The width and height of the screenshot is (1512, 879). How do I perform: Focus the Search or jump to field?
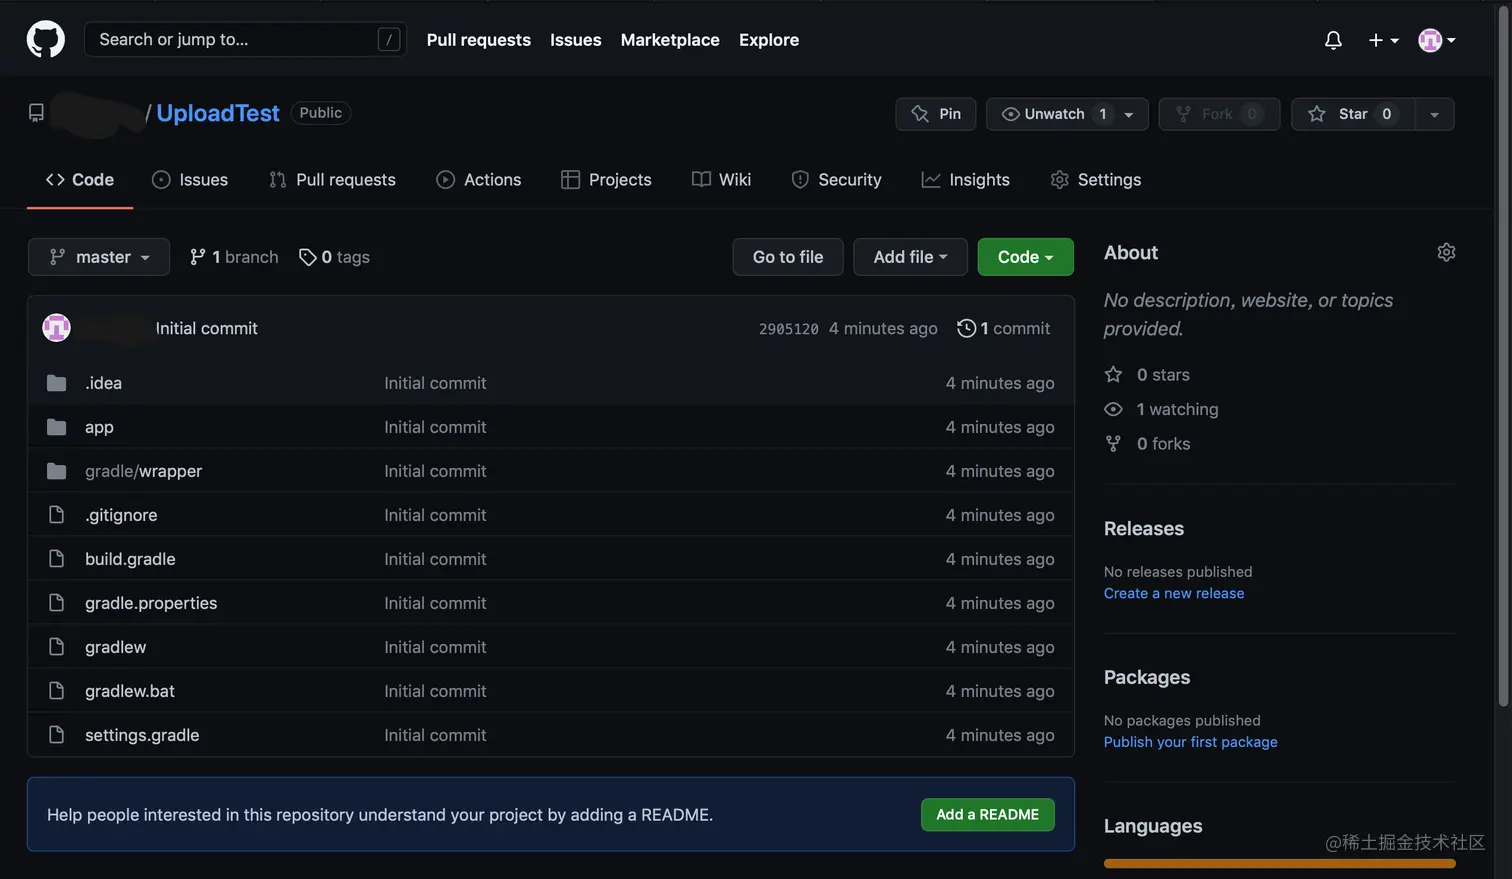click(x=245, y=40)
